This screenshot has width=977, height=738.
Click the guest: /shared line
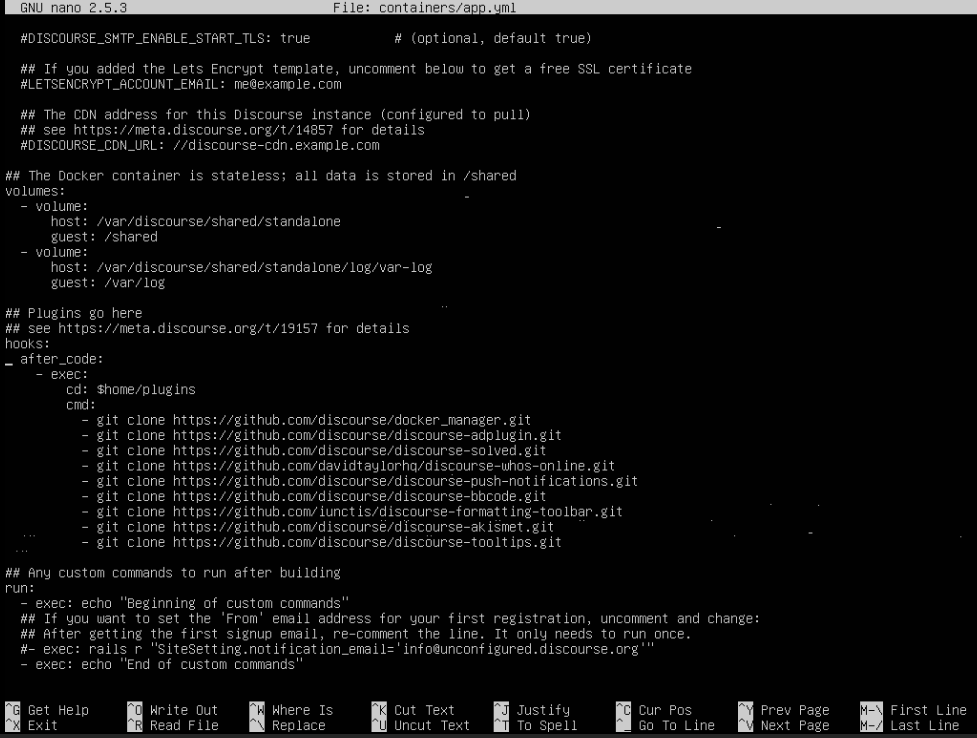(104, 237)
